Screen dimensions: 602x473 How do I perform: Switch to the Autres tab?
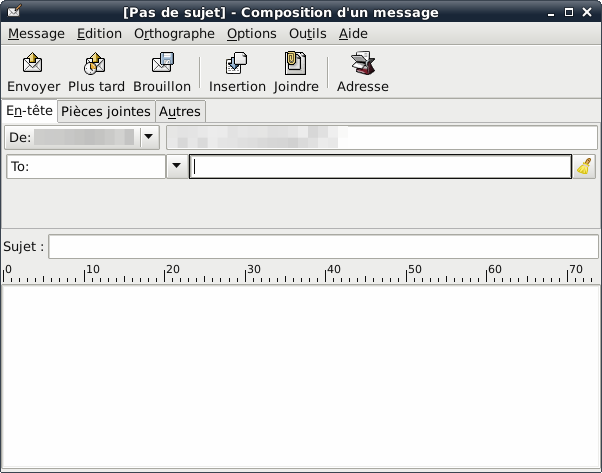coord(180,111)
